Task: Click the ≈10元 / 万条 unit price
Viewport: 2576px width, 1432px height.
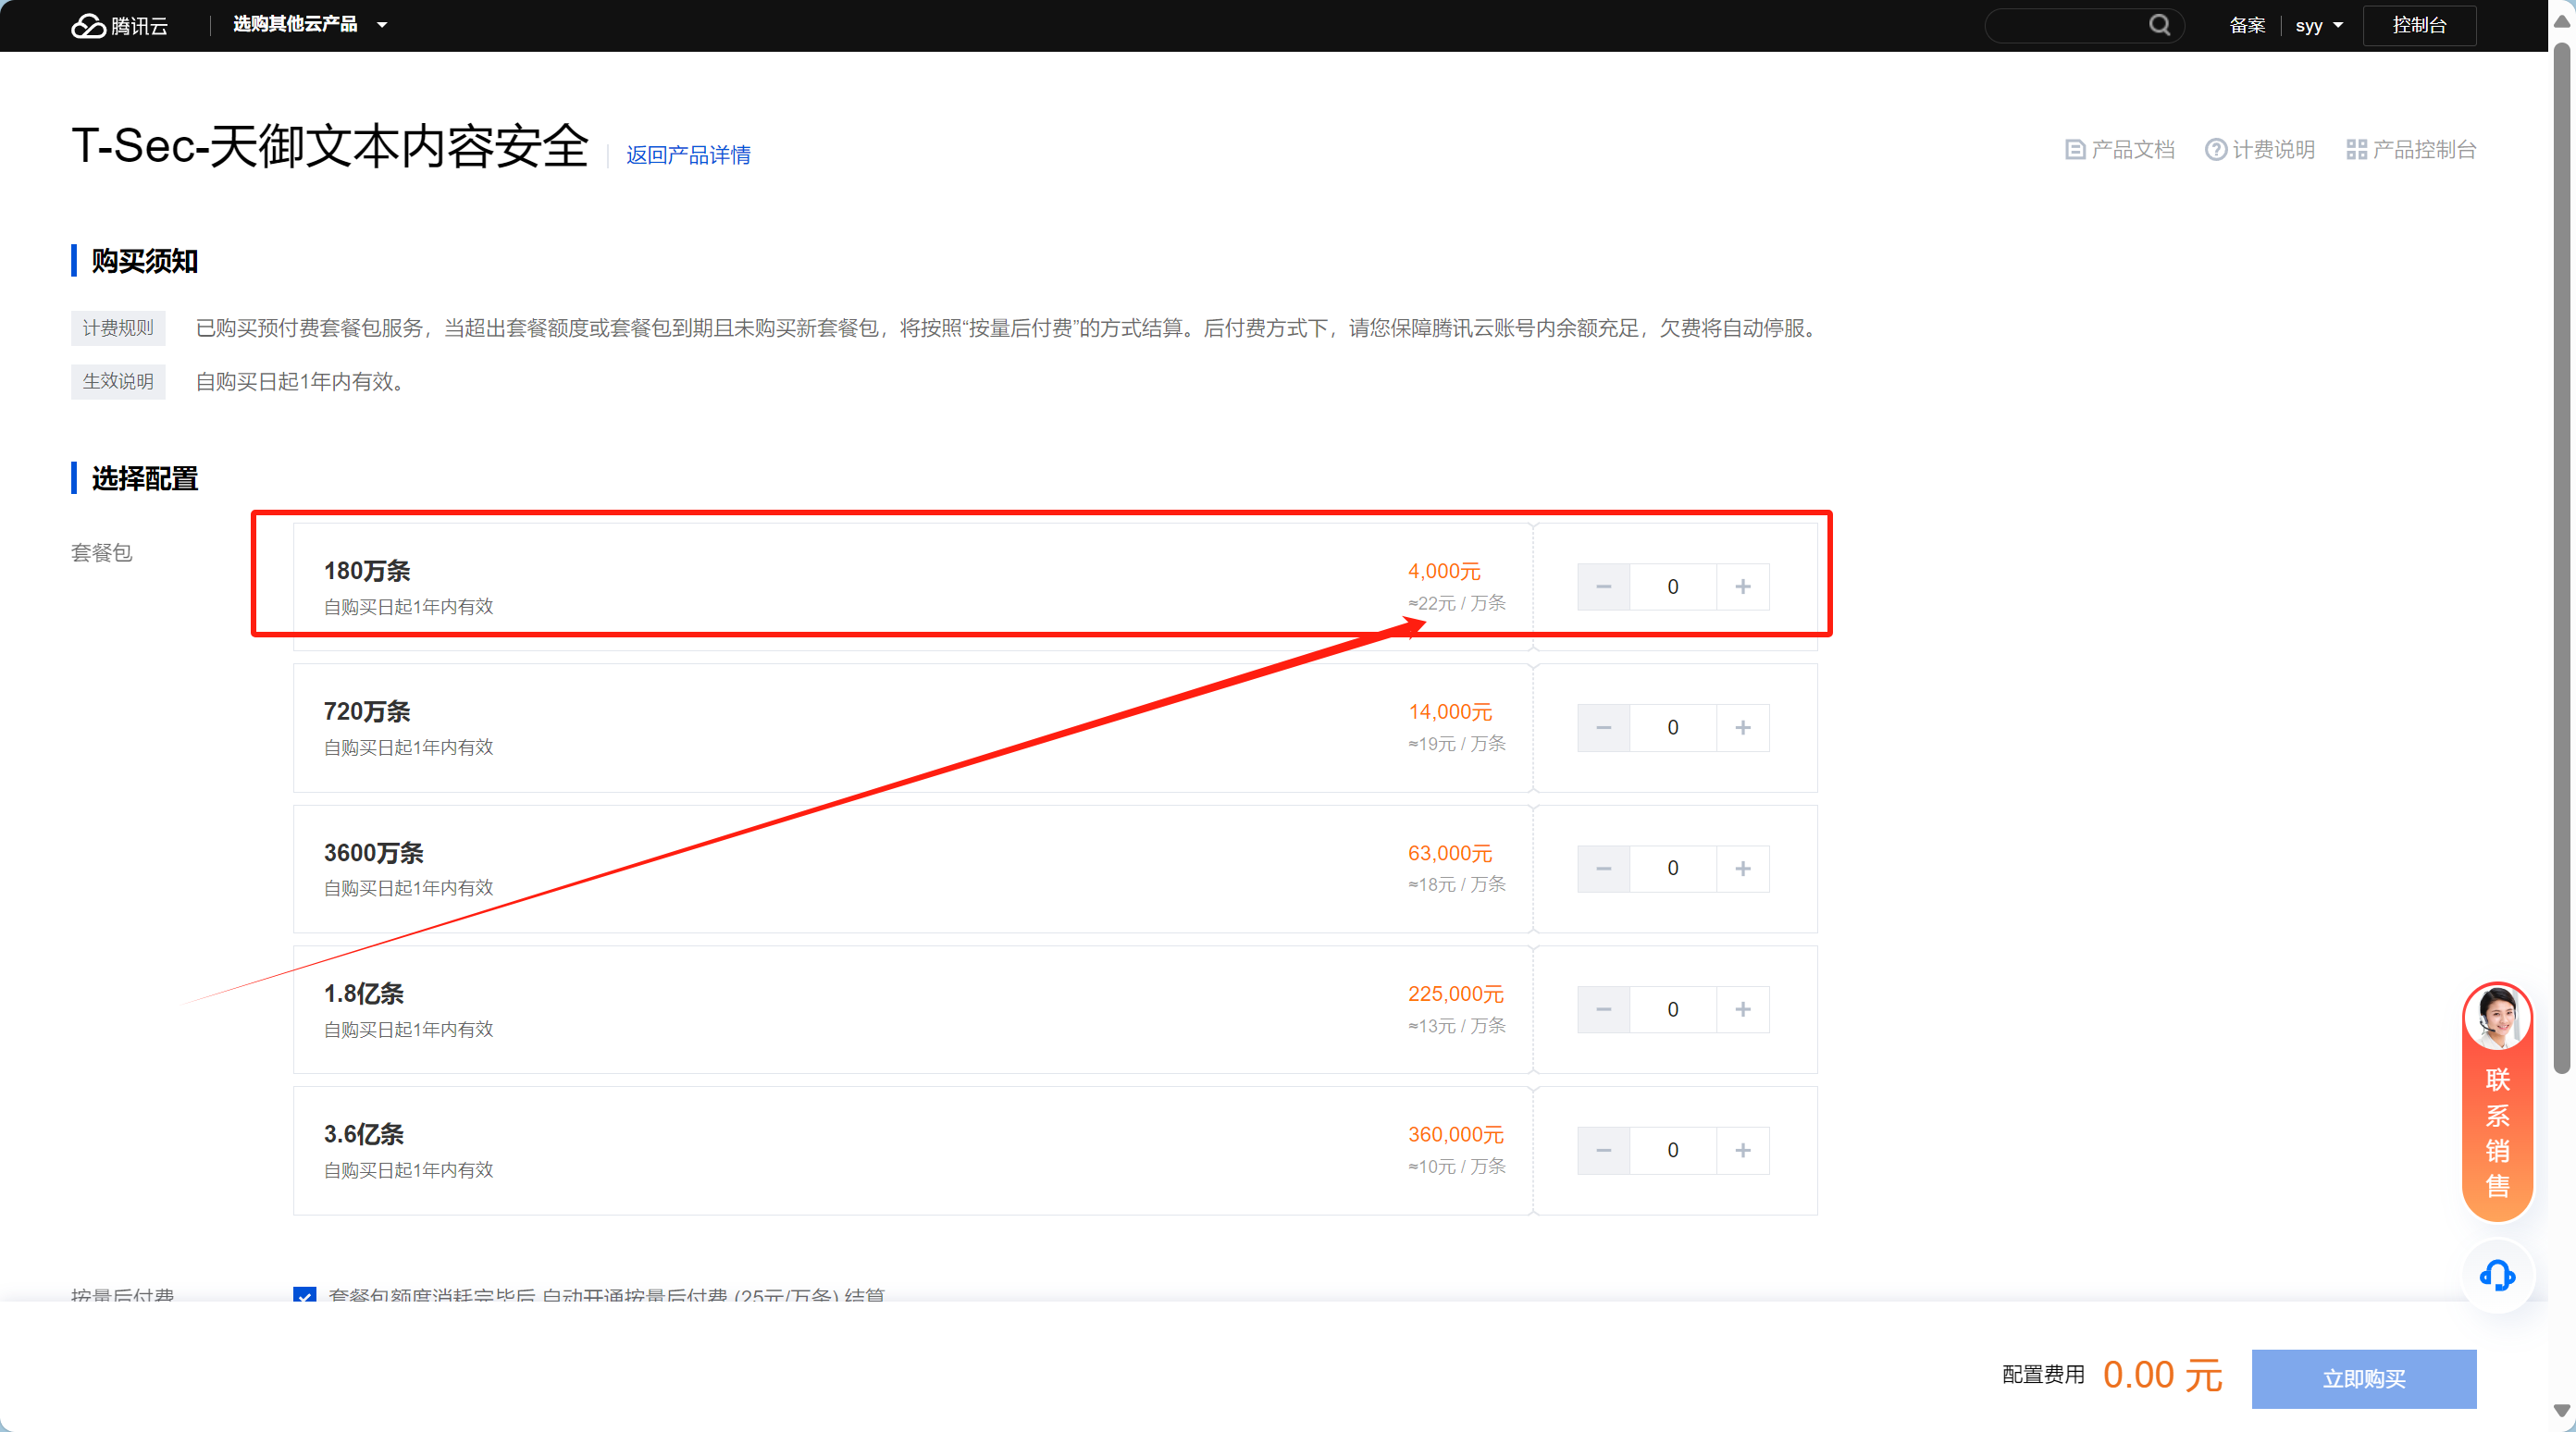Action: (1457, 1166)
